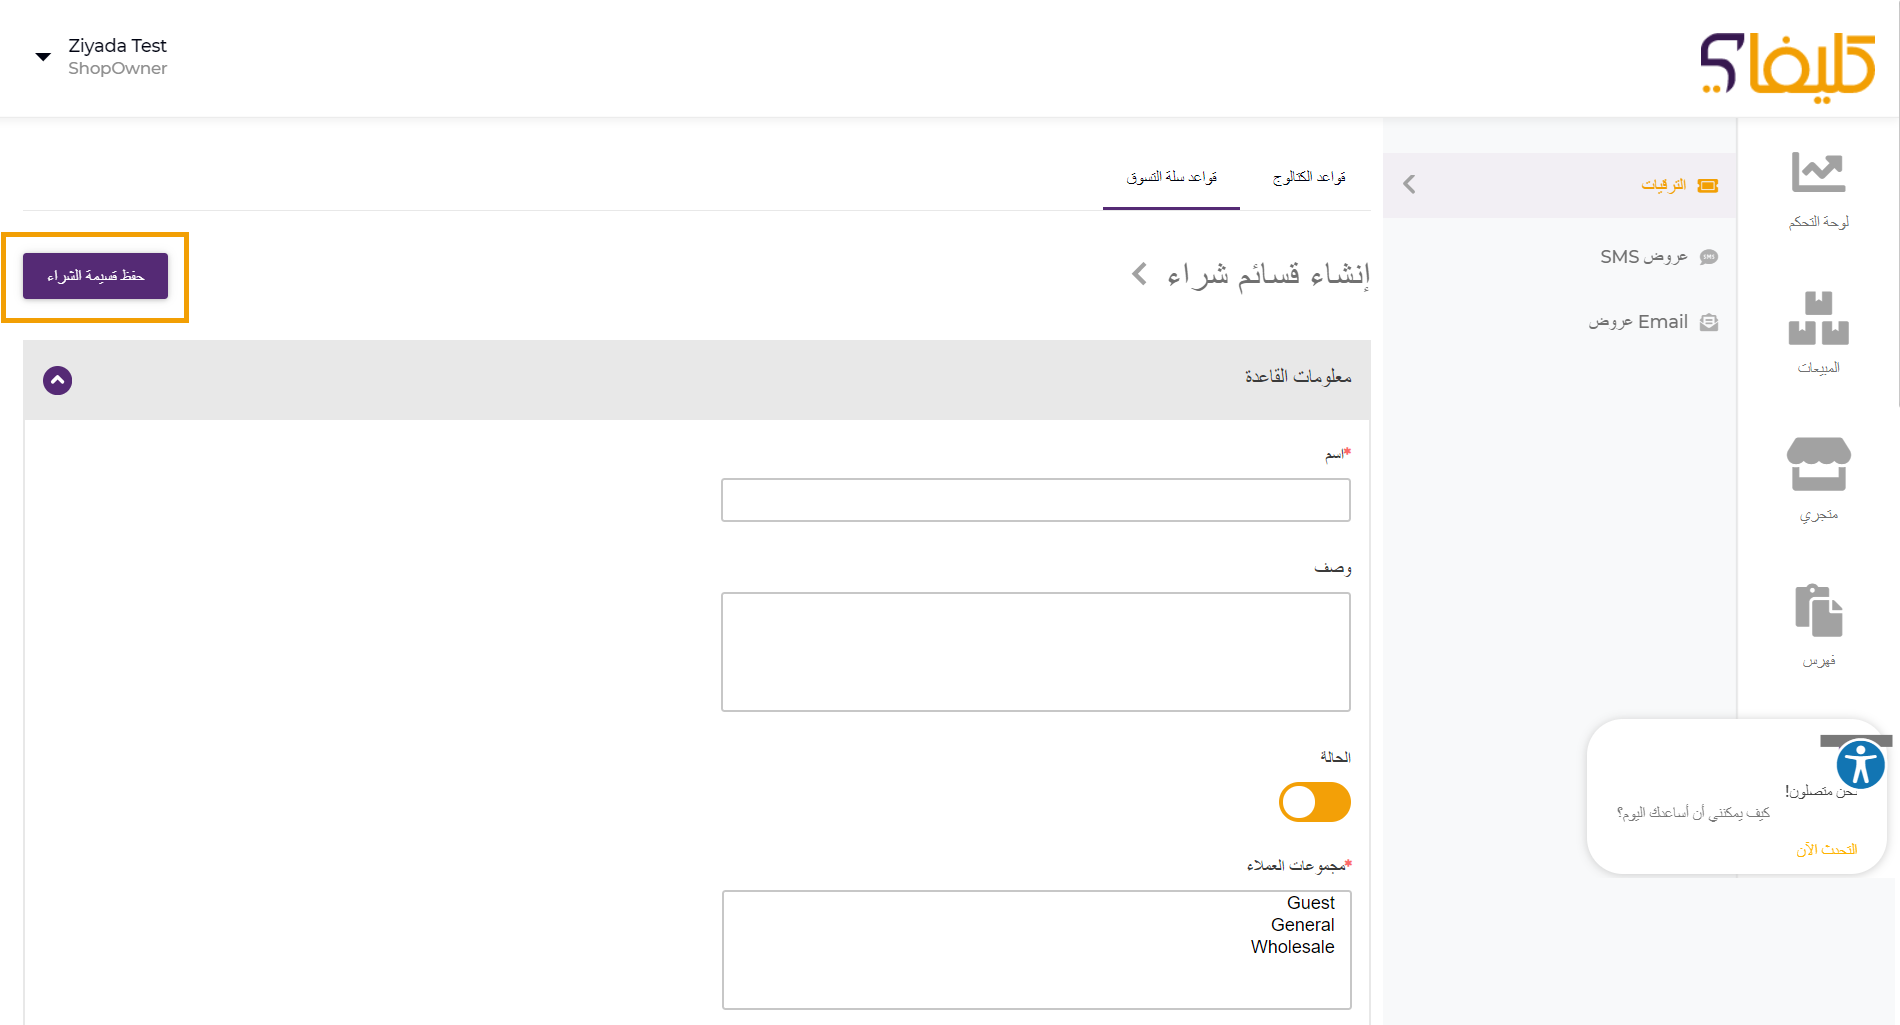Open the Ziyada Test user dropdown arrow

(43, 57)
